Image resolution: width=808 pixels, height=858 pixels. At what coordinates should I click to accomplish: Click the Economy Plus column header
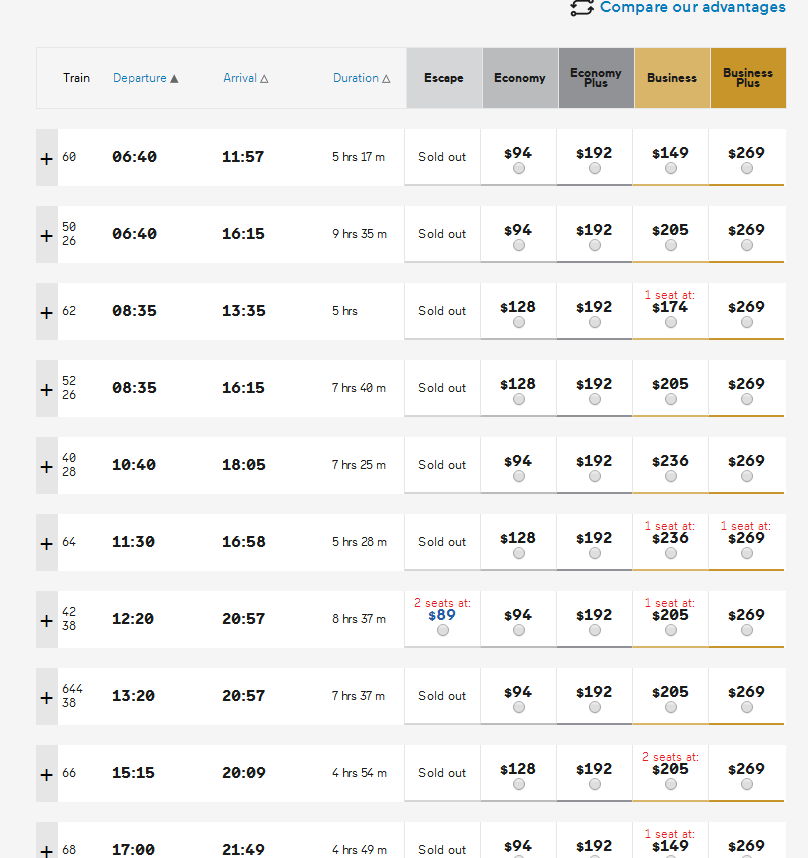(596, 78)
